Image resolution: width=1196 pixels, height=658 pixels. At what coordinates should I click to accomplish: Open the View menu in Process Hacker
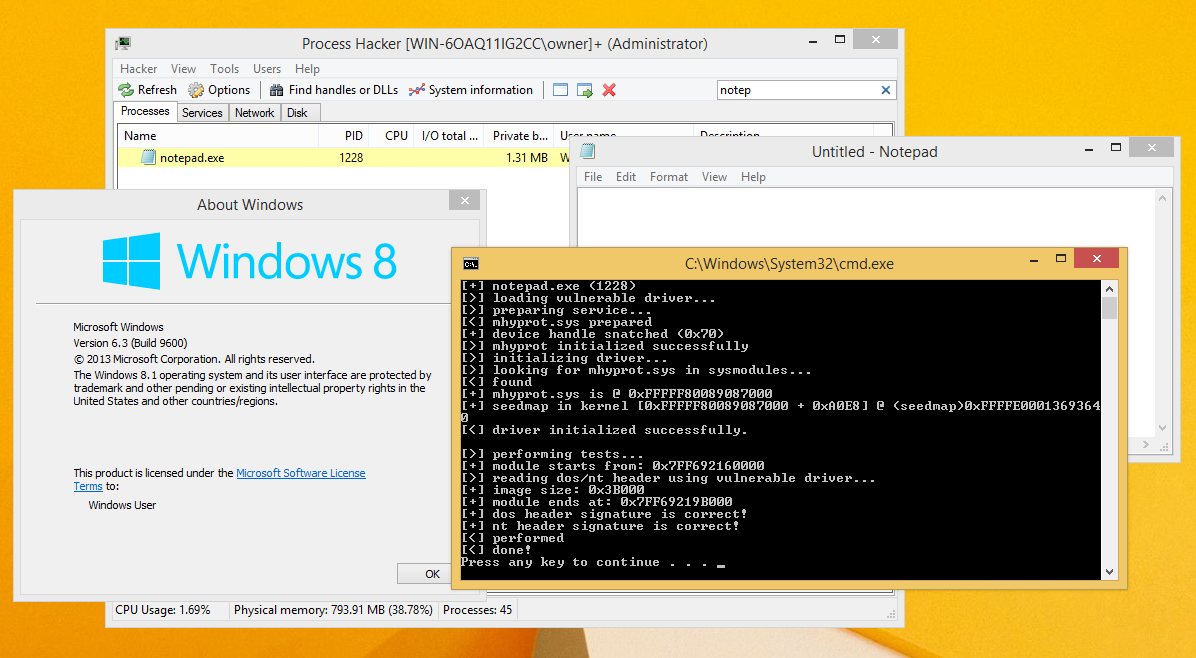click(x=183, y=69)
